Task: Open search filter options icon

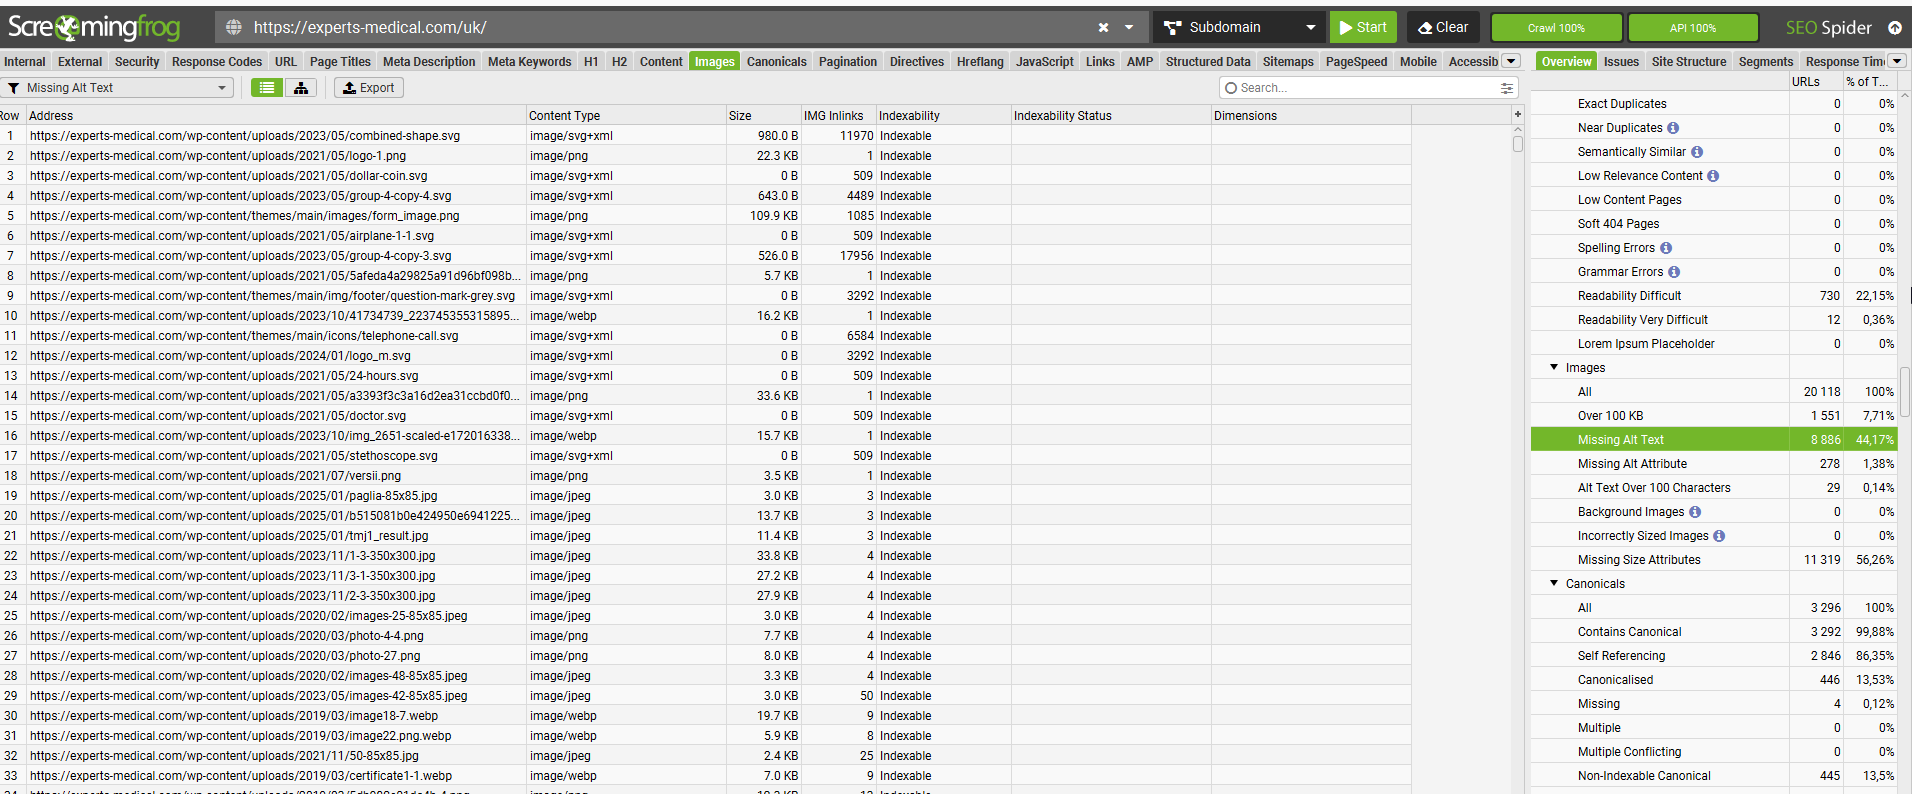Action: 1506,88
